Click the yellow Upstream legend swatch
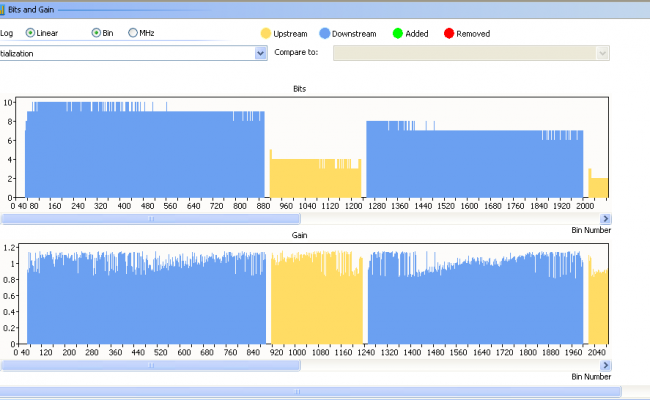Screen dimensions: 650x400 tap(266, 34)
